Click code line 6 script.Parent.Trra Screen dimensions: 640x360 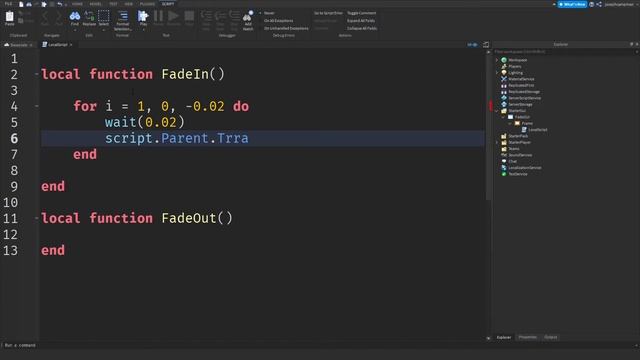click(x=177, y=138)
